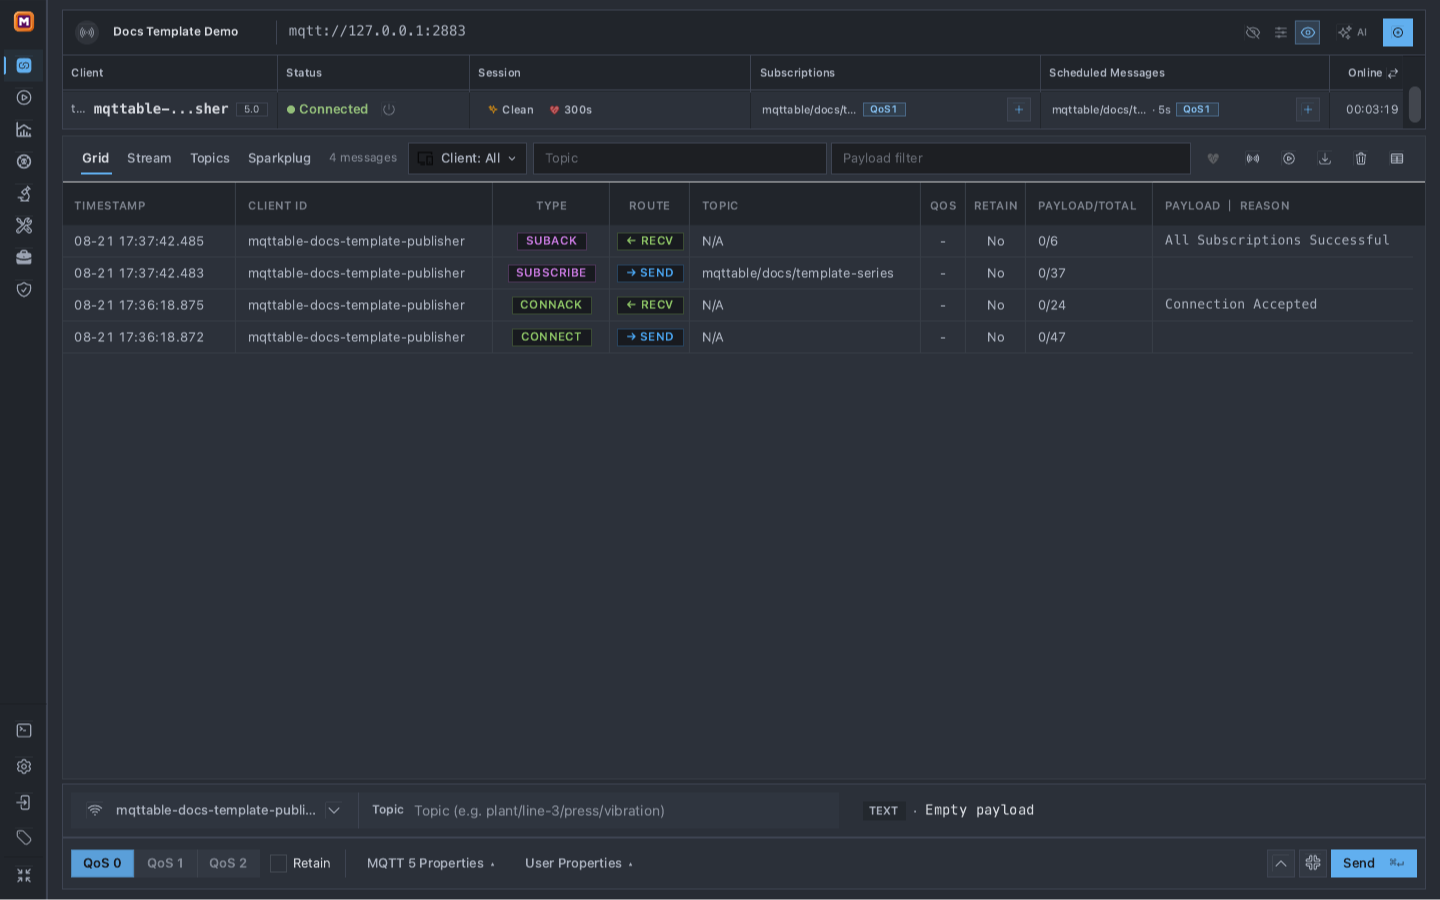Click the Payload filter input field

(1011, 158)
